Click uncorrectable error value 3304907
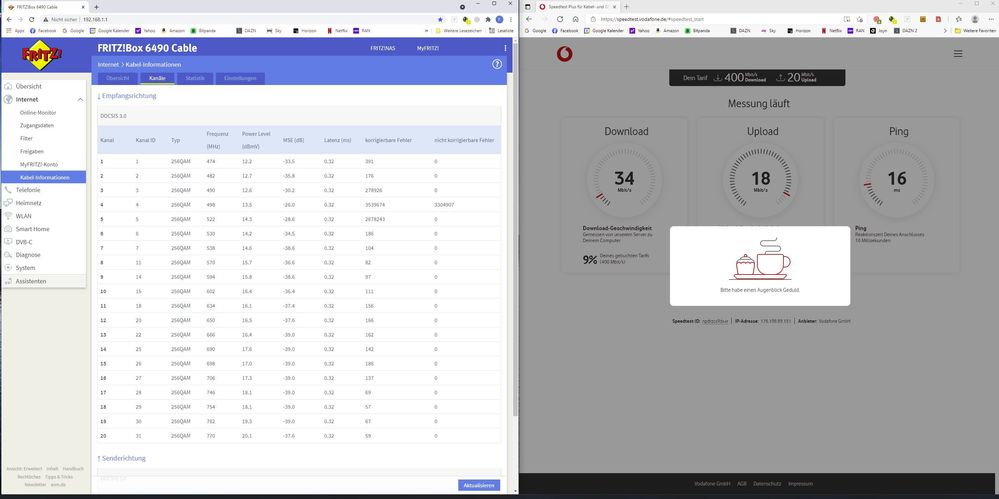 pos(444,205)
